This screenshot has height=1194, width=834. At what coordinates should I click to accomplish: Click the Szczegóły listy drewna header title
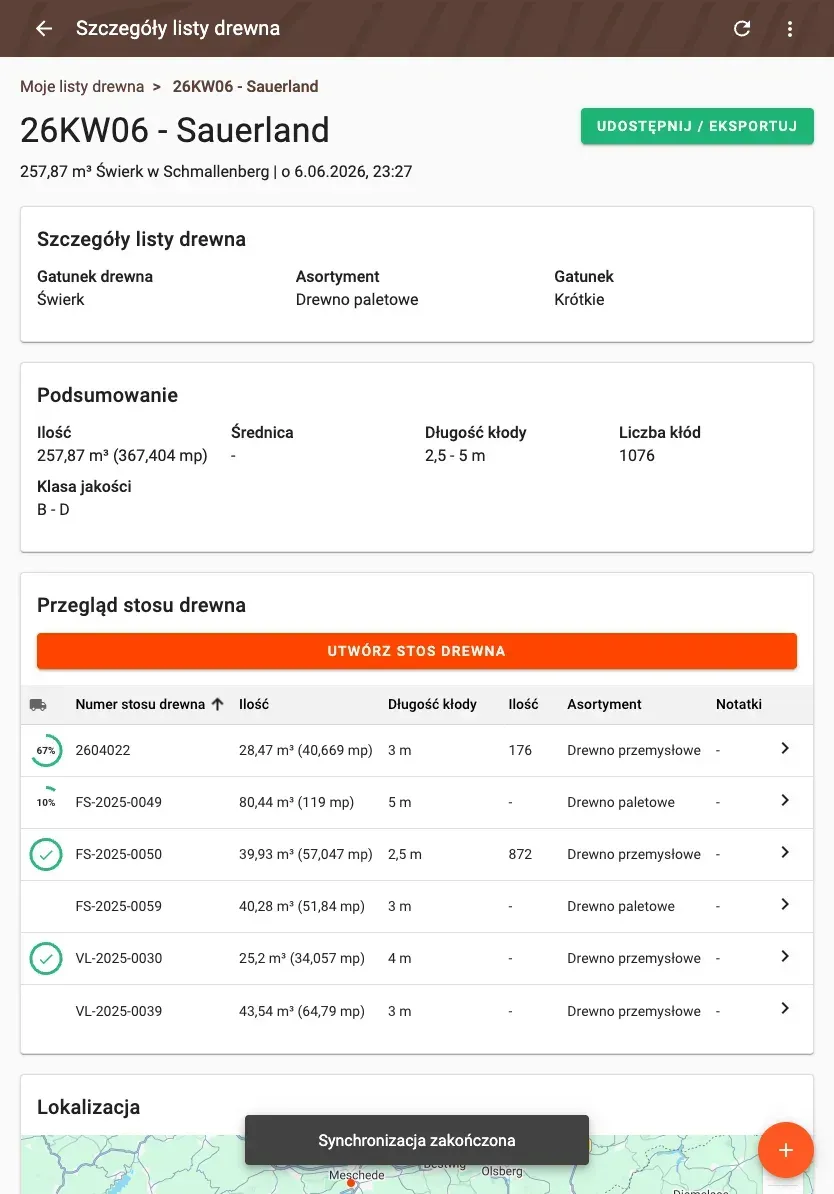(177, 28)
